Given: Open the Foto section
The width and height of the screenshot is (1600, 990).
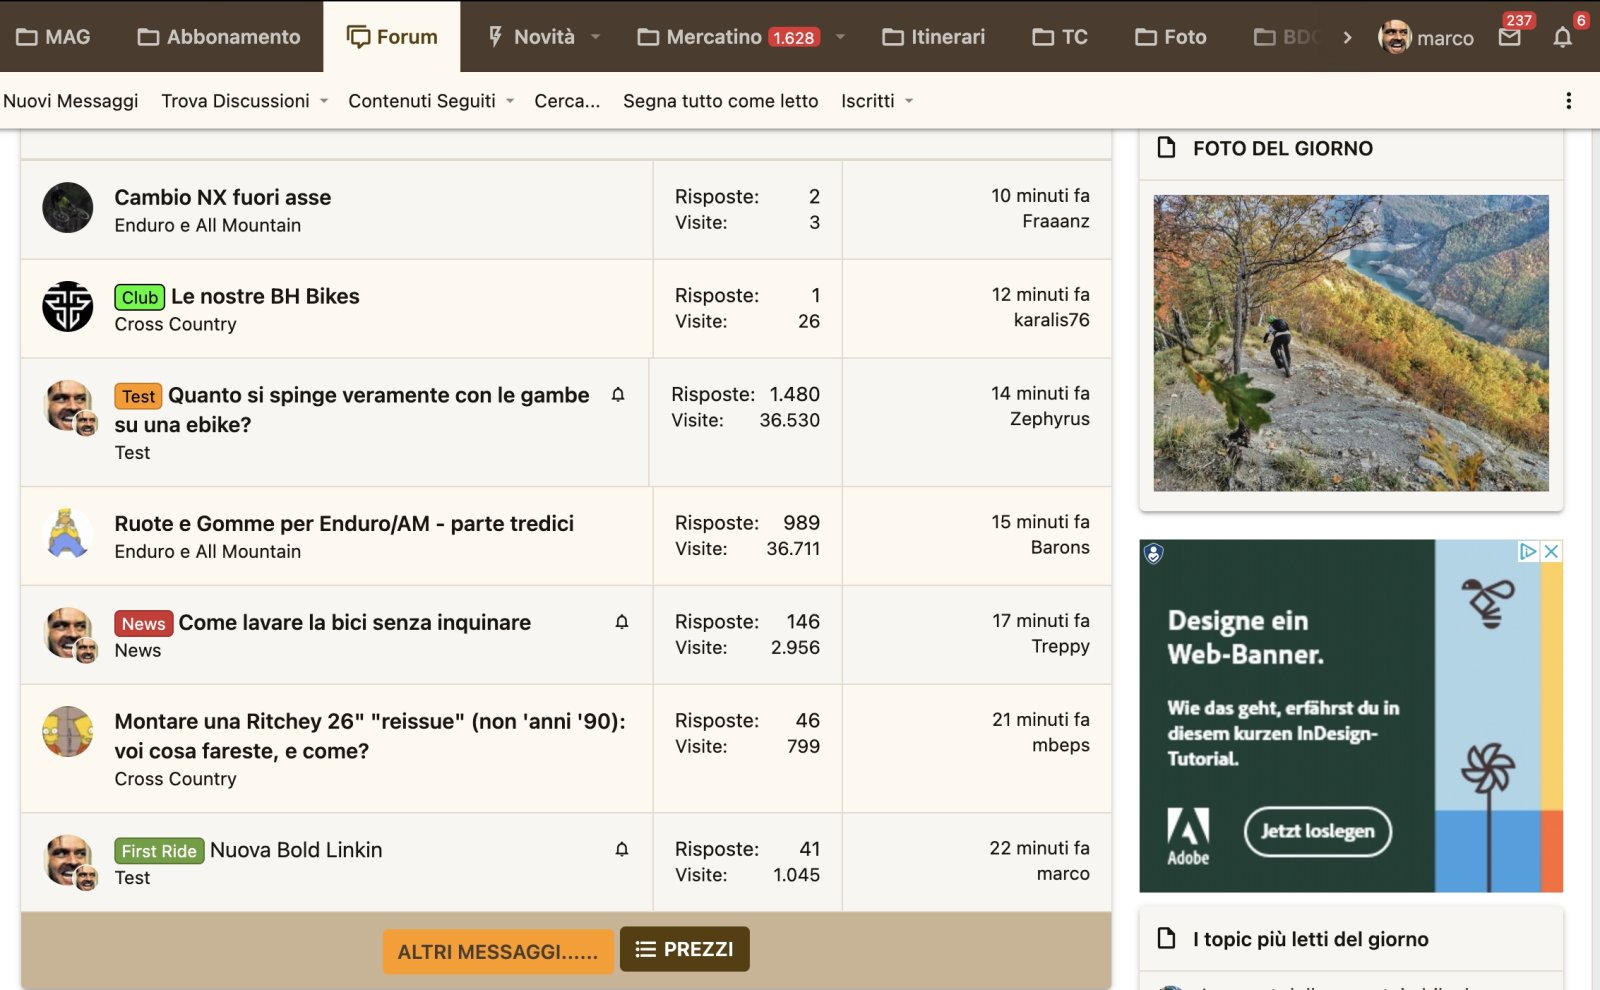Looking at the screenshot, I should (1171, 37).
